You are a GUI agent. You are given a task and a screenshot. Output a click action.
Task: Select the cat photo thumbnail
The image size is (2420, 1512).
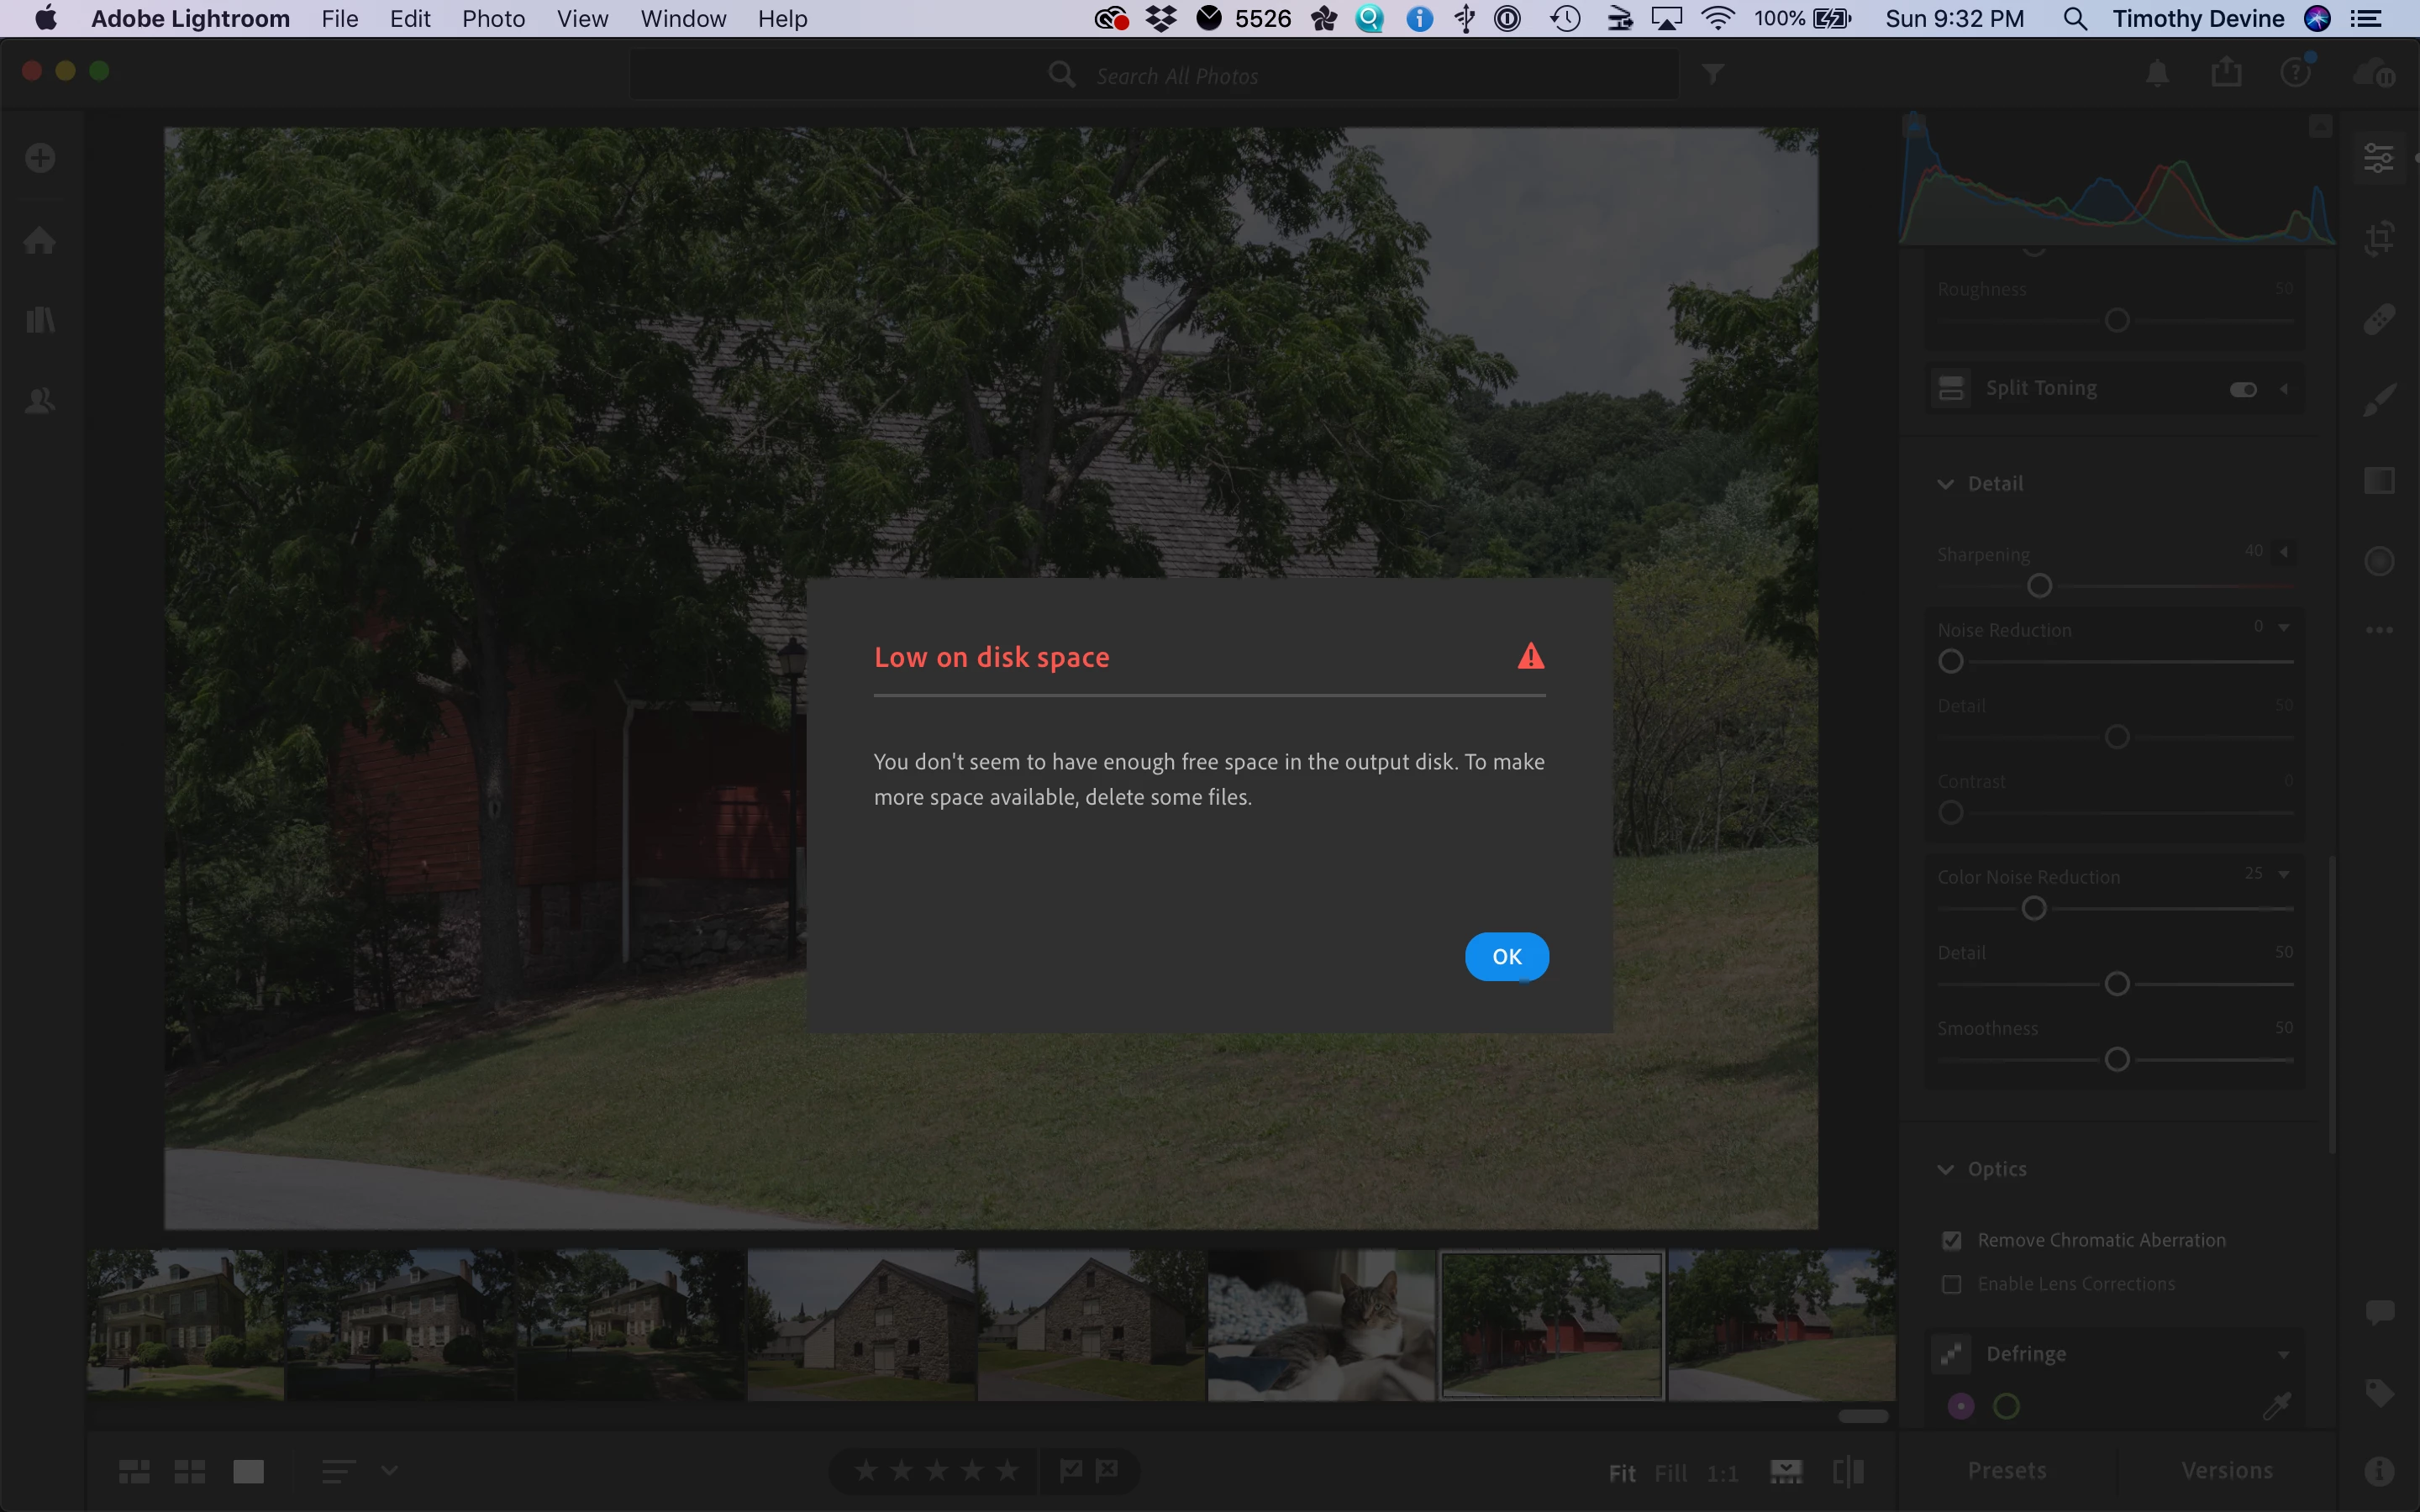point(1321,1324)
